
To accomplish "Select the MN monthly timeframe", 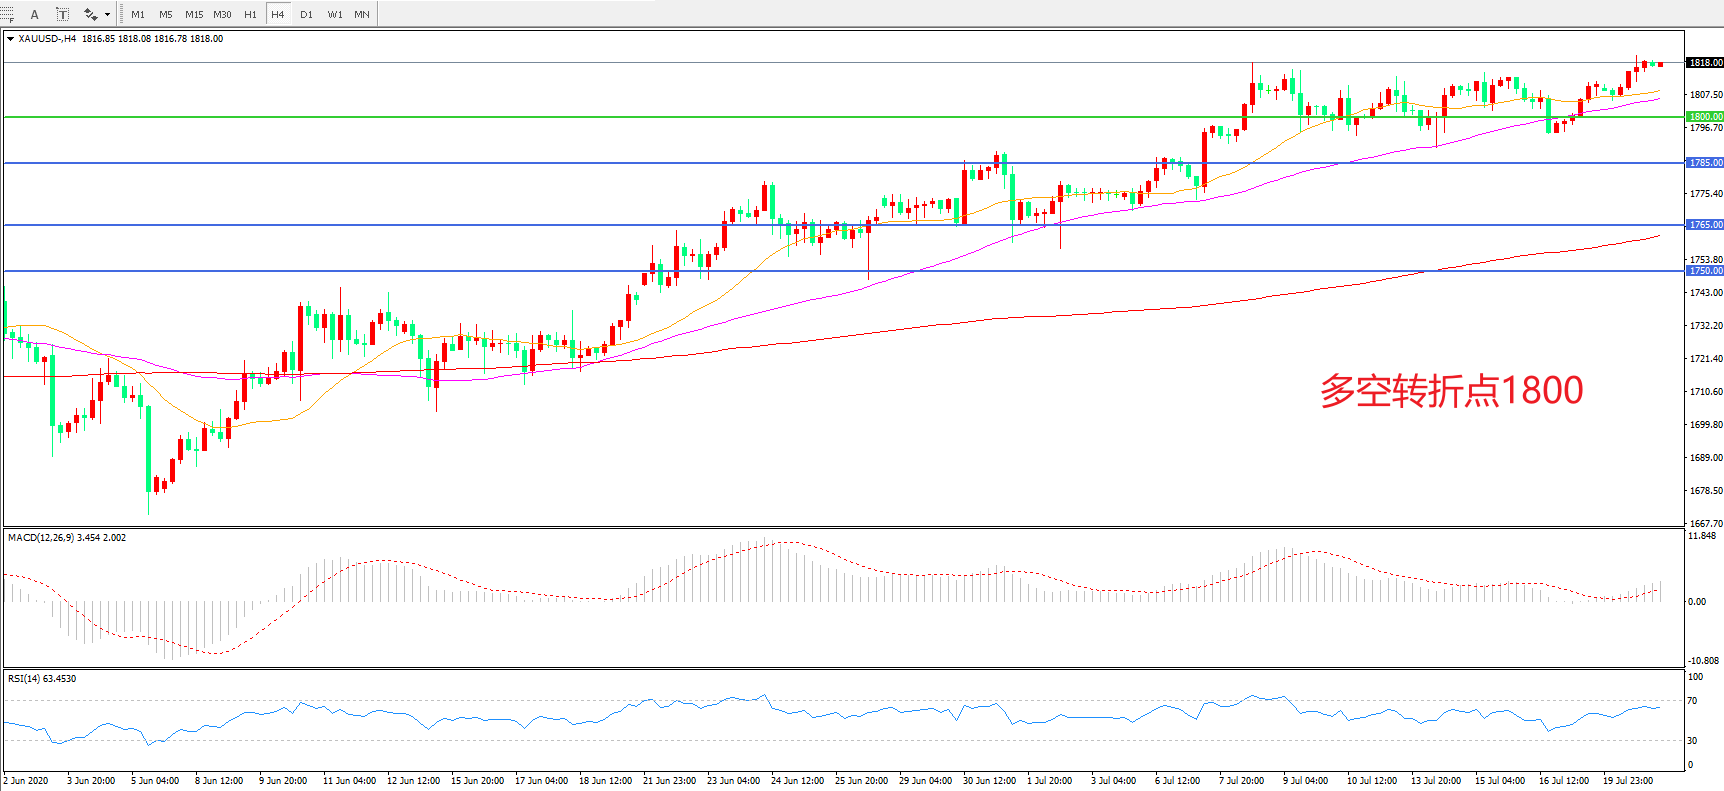I will click(362, 14).
